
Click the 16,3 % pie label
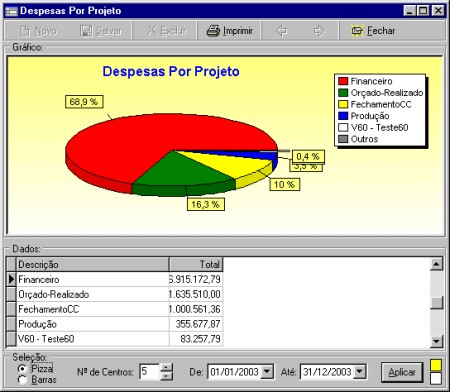(206, 204)
